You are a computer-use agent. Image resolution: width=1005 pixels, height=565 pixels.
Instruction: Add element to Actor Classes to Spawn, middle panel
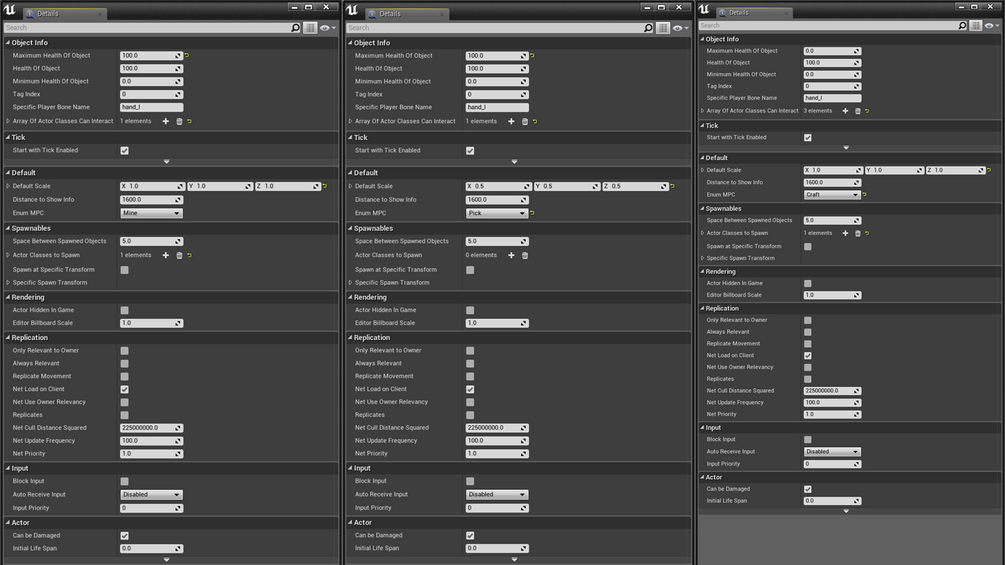click(511, 256)
